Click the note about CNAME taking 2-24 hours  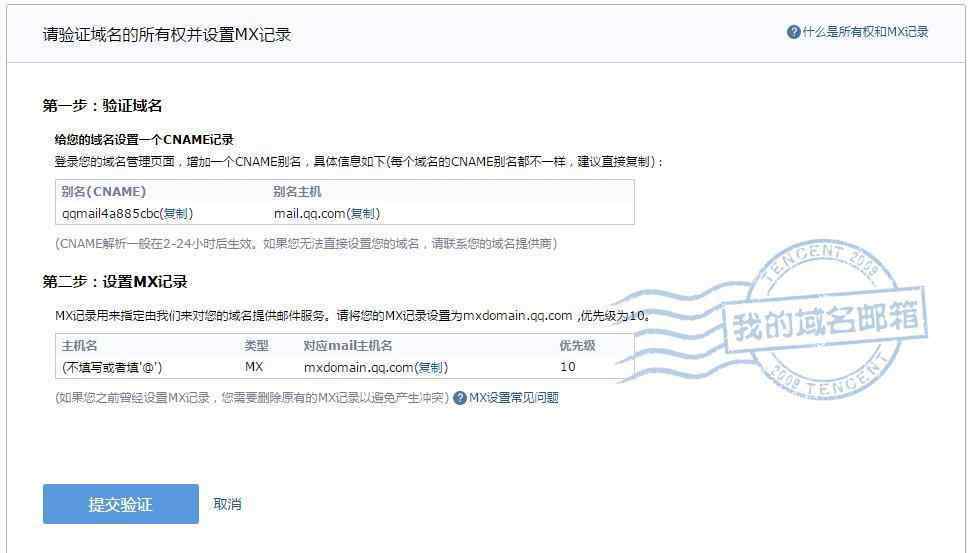(306, 243)
